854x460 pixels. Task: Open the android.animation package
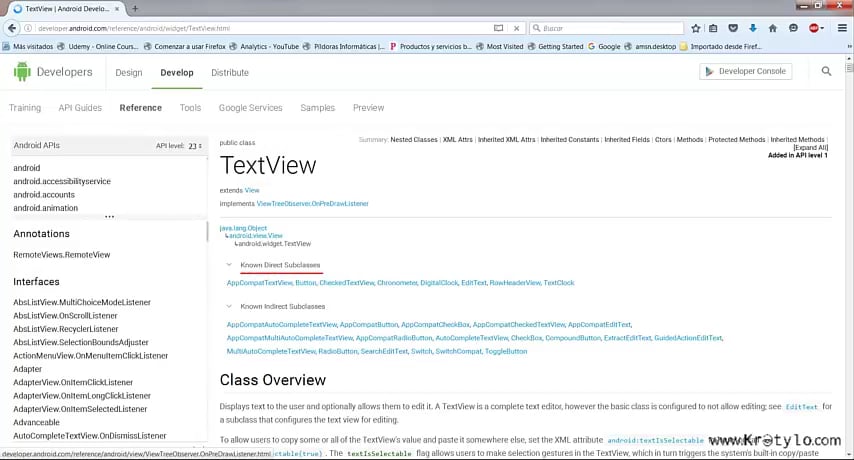pyautogui.click(x=46, y=208)
